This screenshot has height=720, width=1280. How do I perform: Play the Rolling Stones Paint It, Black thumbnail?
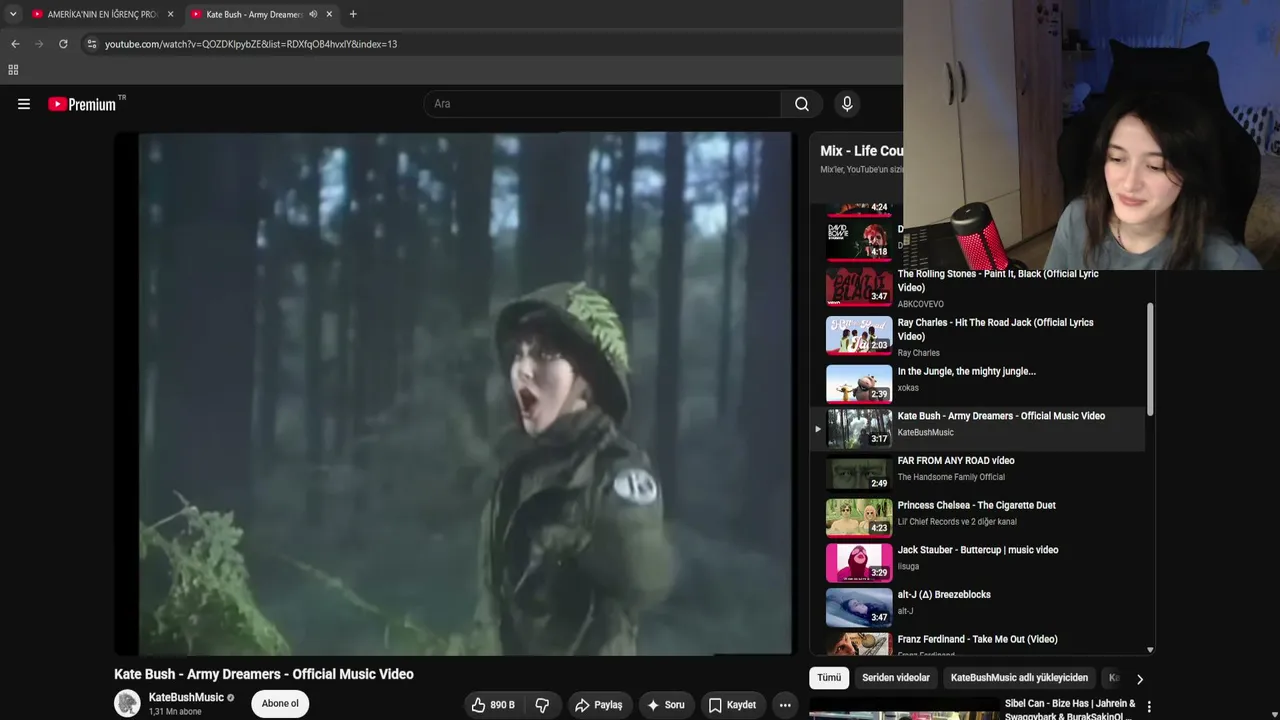click(x=859, y=287)
